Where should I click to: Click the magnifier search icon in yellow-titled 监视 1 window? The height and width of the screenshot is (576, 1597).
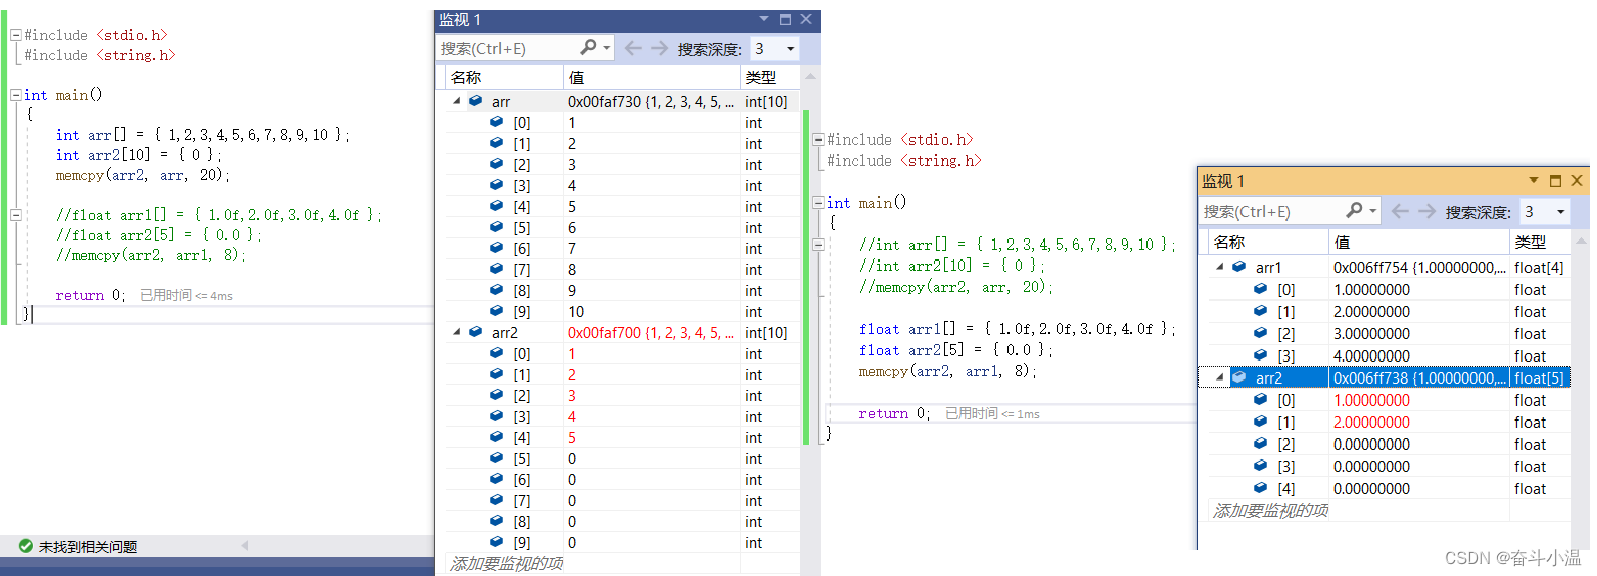pos(1354,210)
